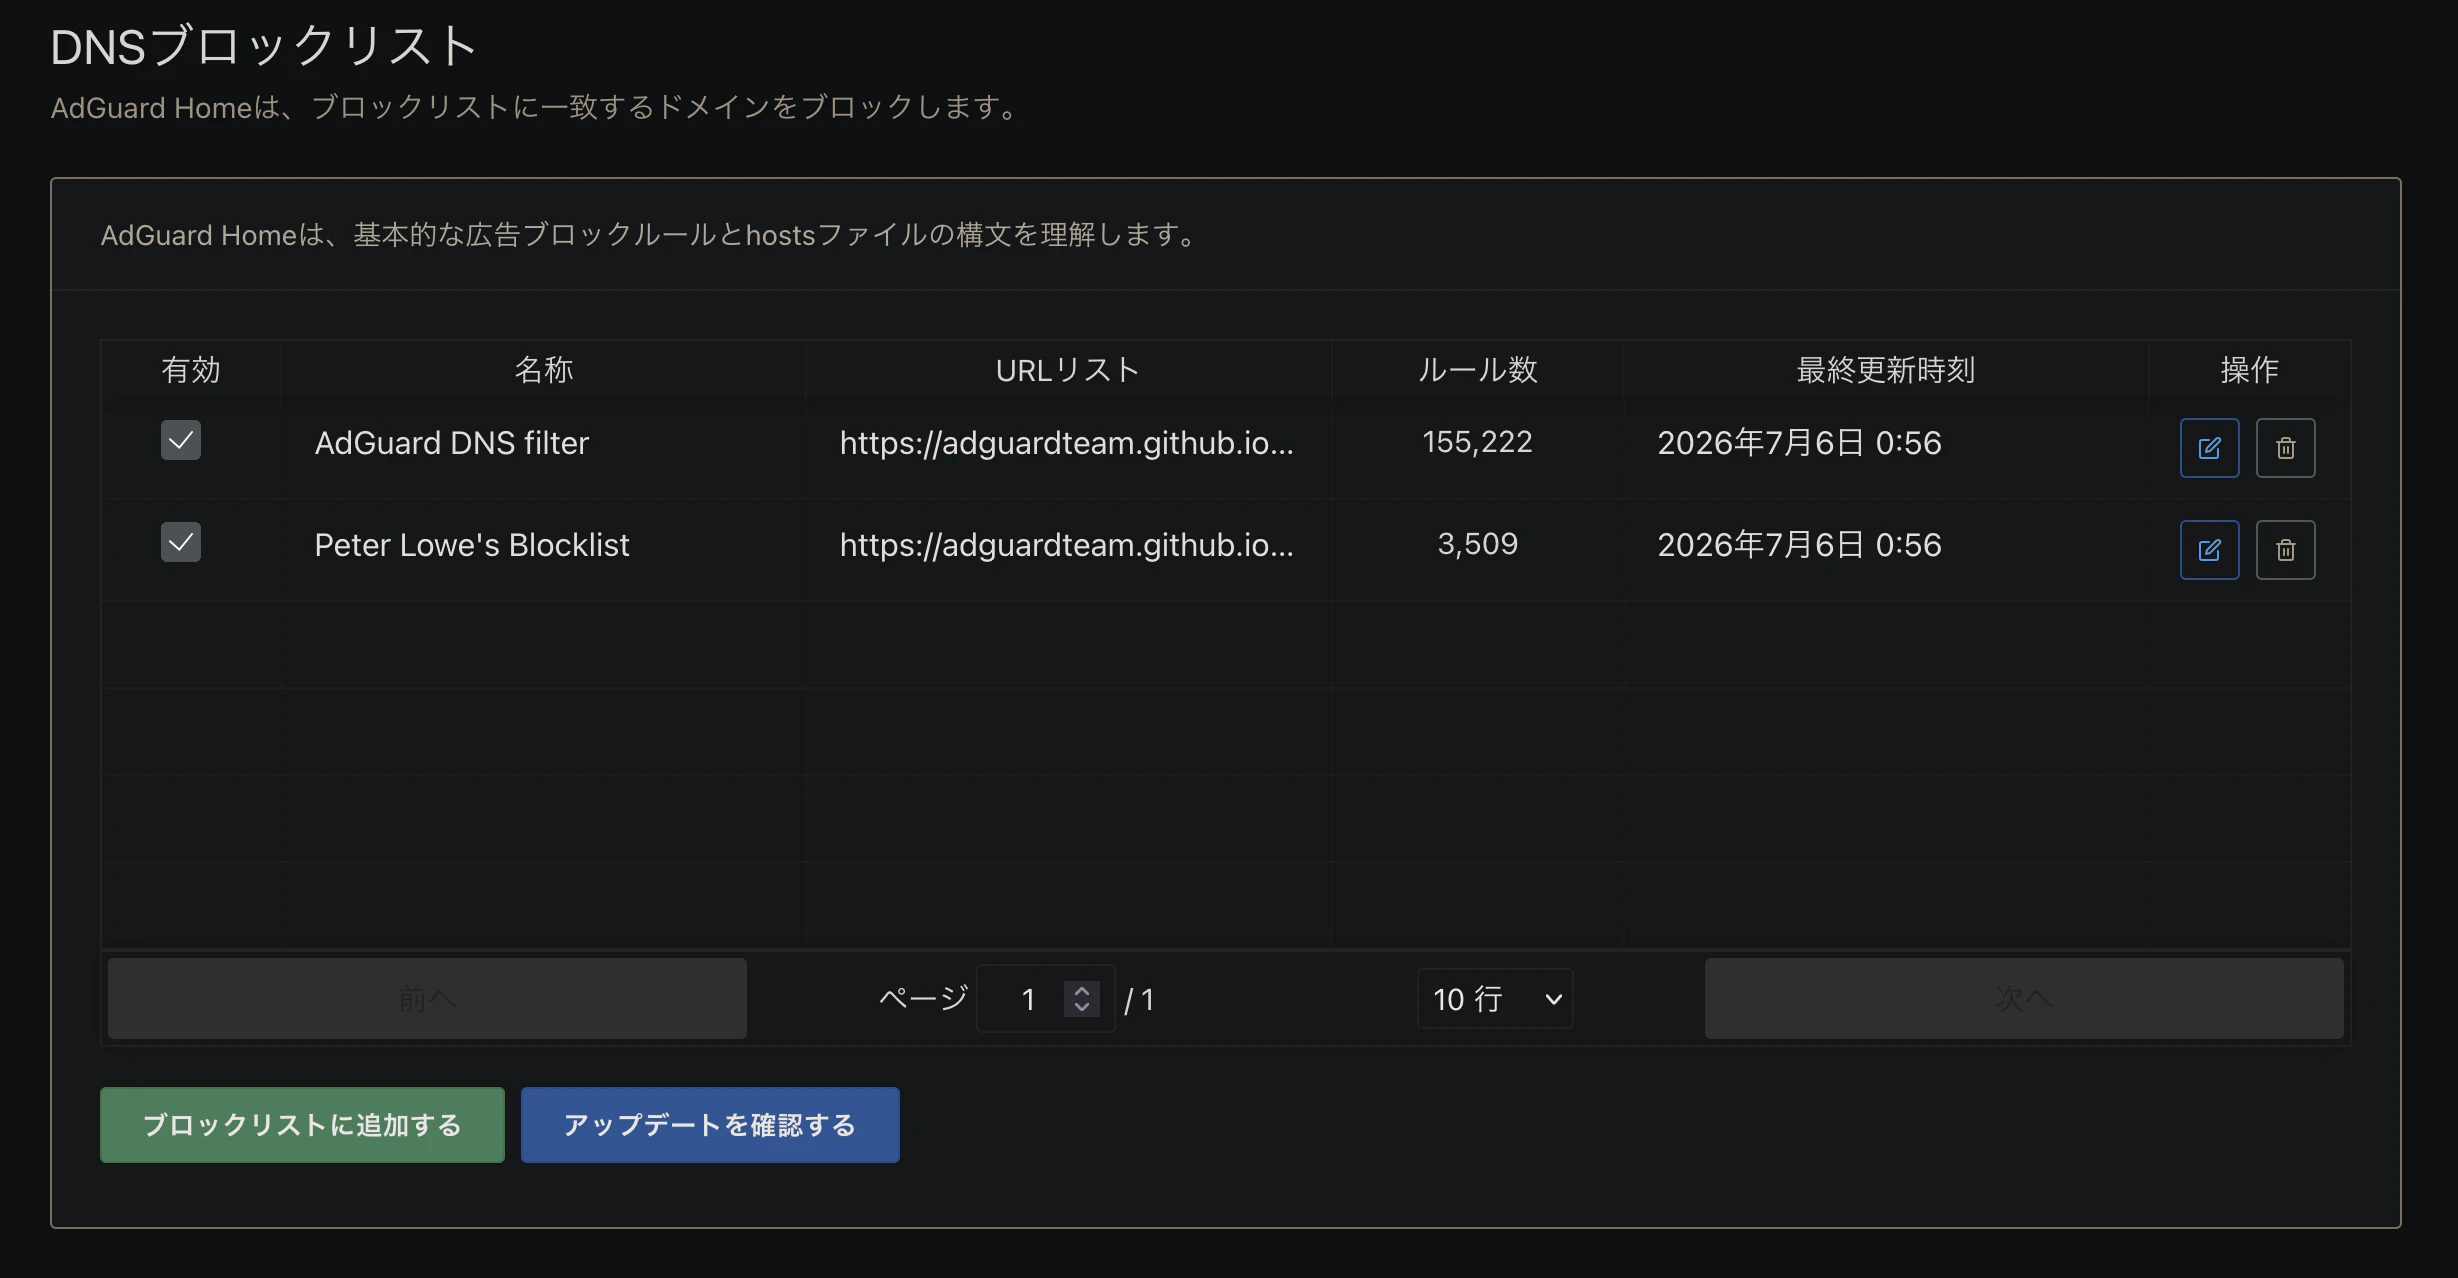Screen dimensions: 2458x1278
Task: Sort by the 有効 column header
Action: click(191, 370)
